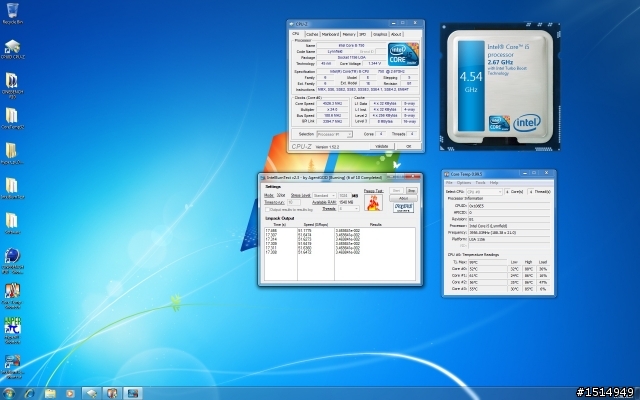Click the Core #0 temperature reading
640x400 pixels.
(x=487, y=269)
